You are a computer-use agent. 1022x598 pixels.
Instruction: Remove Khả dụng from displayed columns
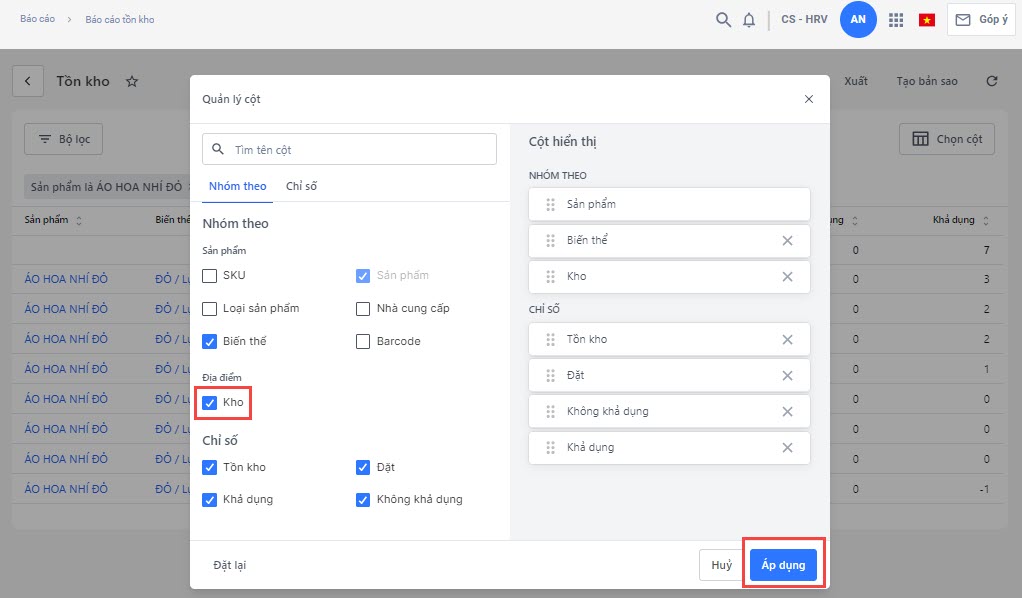[x=787, y=447]
